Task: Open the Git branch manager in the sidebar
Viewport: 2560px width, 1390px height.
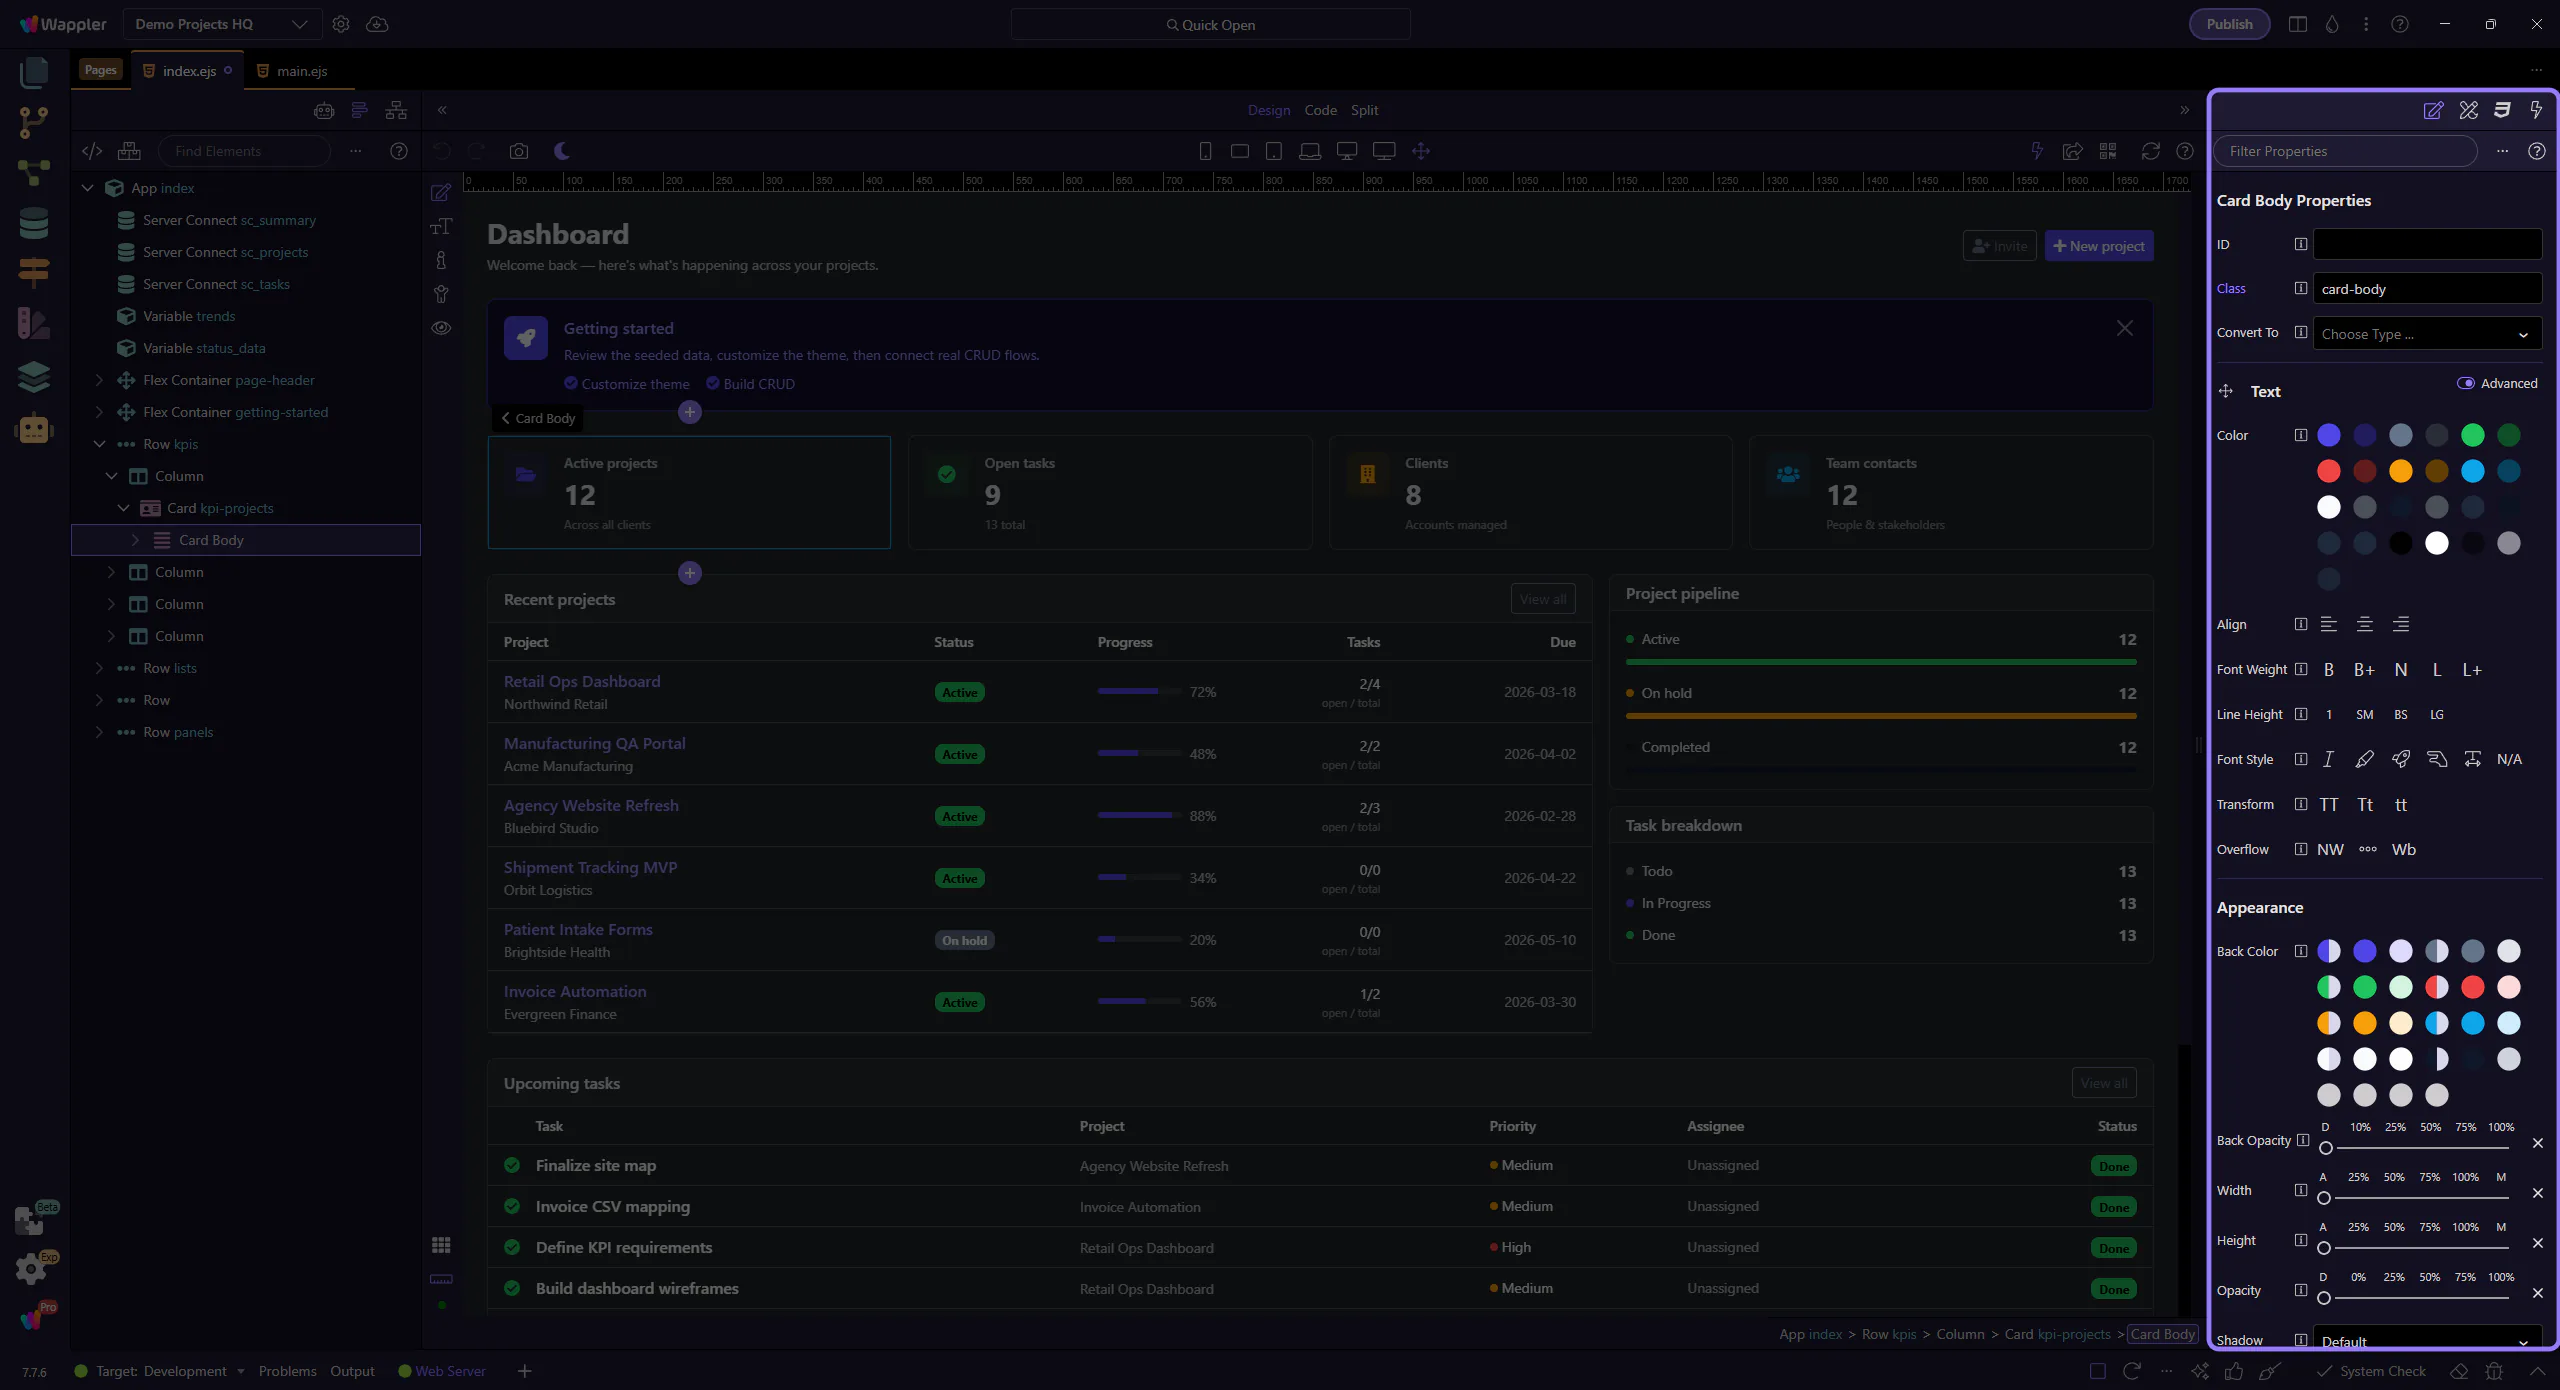Action: click(33, 122)
